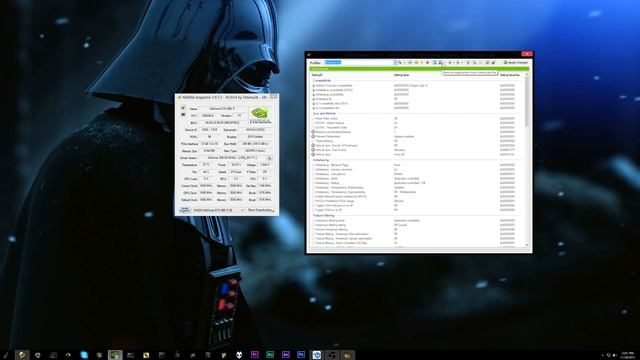The height and width of the screenshot is (360, 640).
Task: Click the refresh icon in Profile Inspector toolbar
Action: 410,62
